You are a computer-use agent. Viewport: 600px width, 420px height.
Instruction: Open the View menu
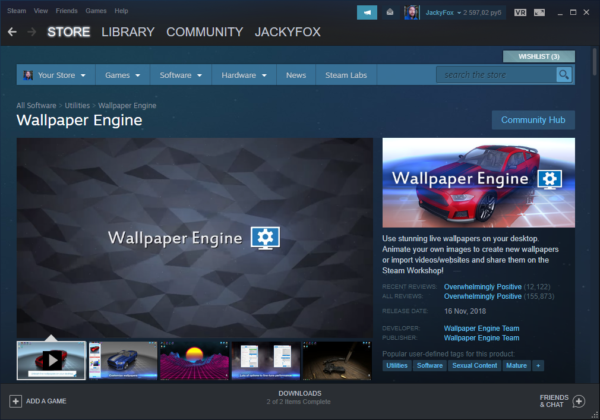tap(41, 11)
